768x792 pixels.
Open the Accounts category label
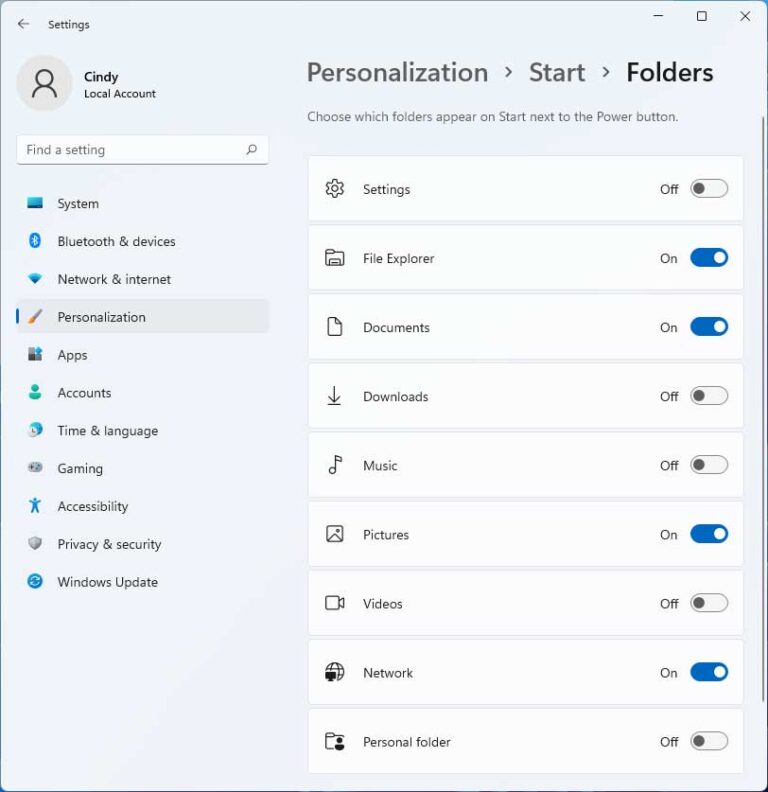click(x=84, y=392)
